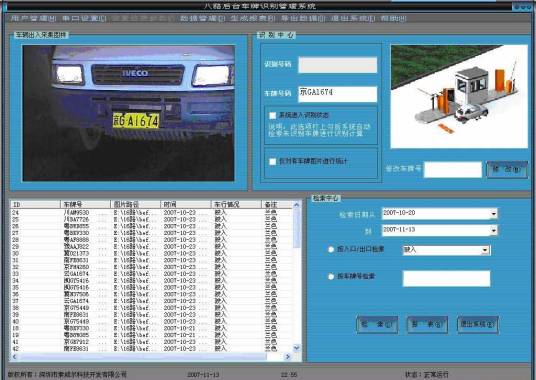Click the plate number field showing 京GA1674
Viewport: 536px width, 380px height.
[x=338, y=94]
